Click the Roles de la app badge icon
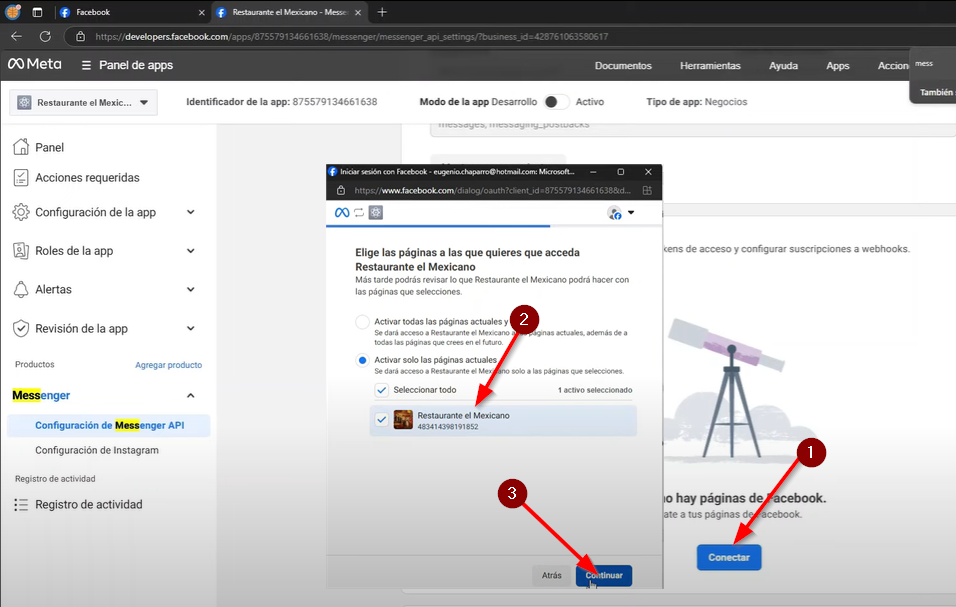 pyautogui.click(x=21, y=250)
